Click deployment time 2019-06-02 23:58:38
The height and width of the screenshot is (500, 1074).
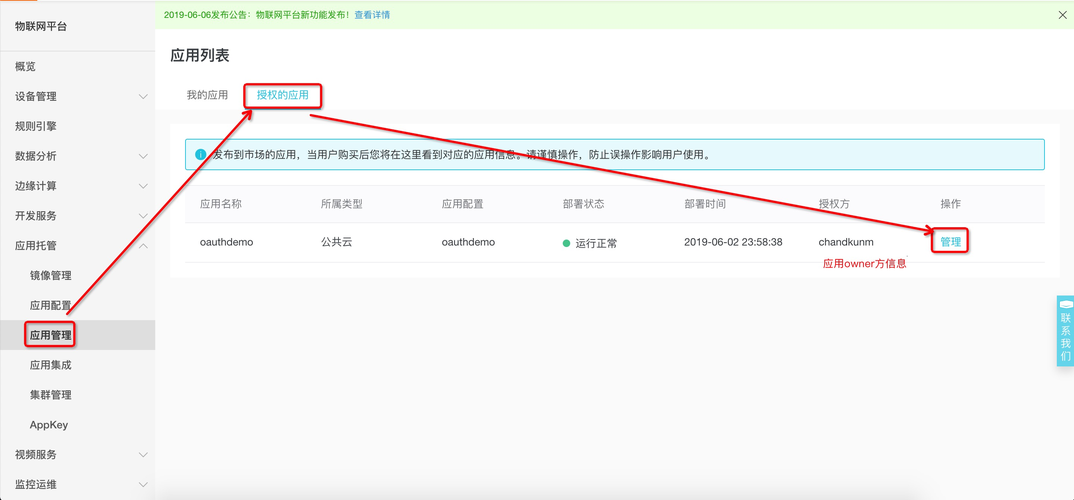pyautogui.click(x=733, y=242)
